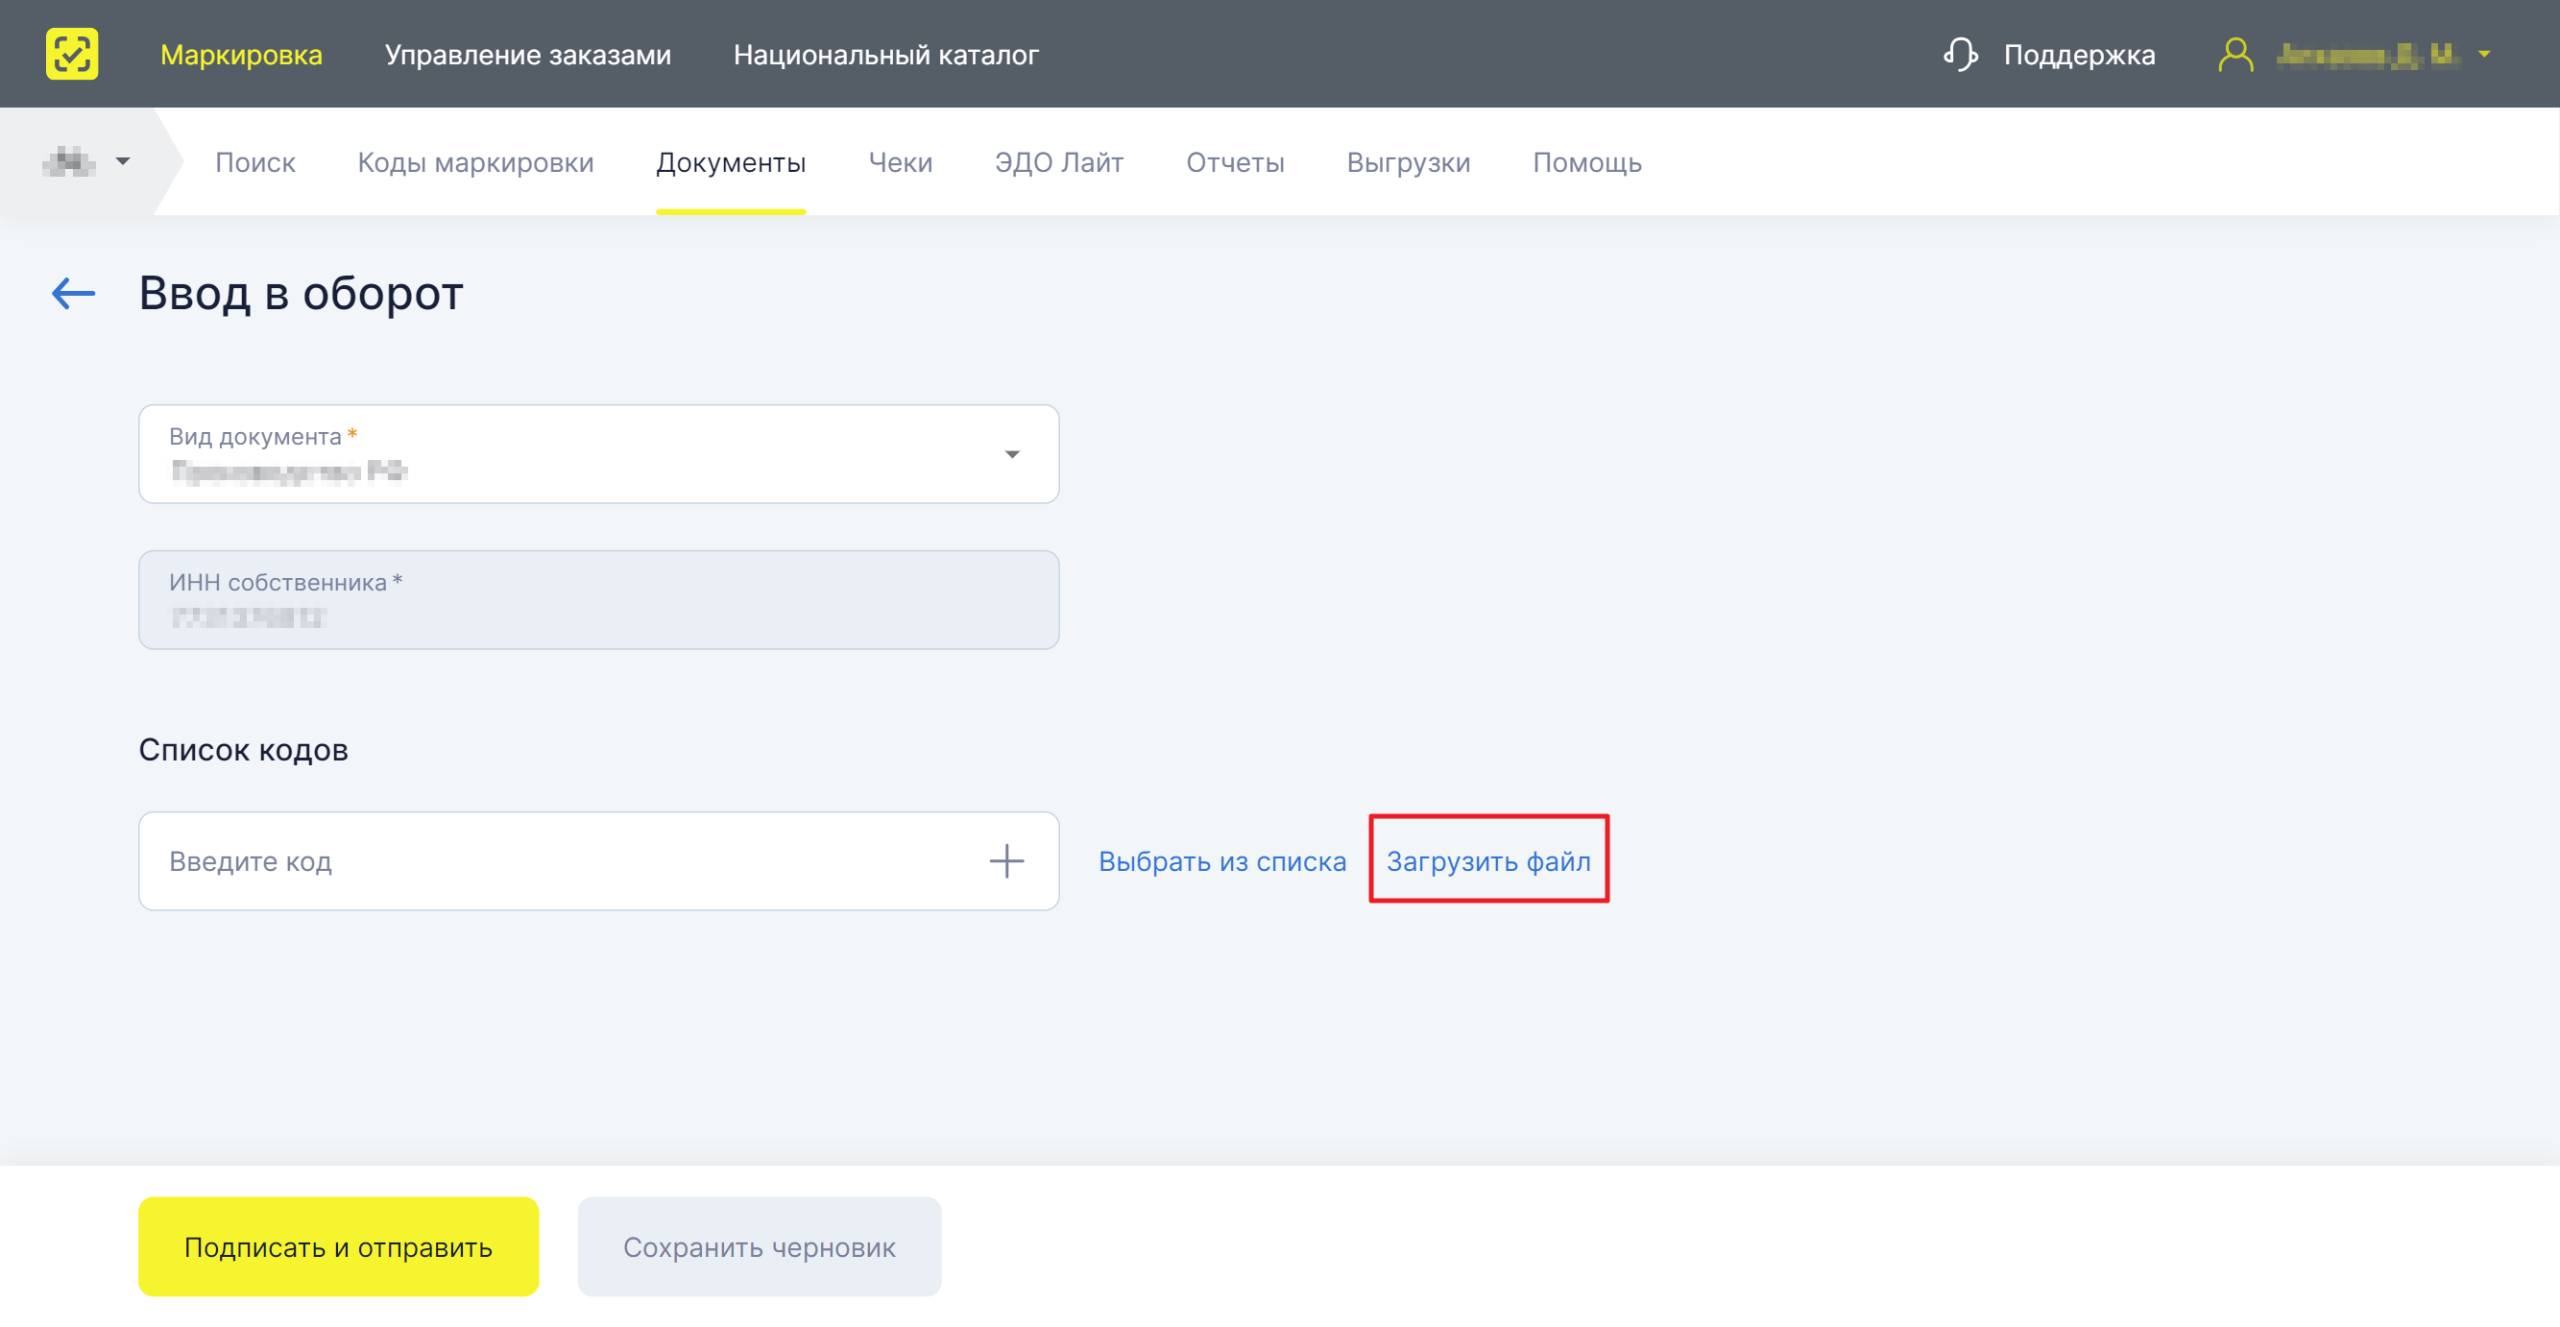Click Загрузить файл link
The image size is (2560, 1327).
[1488, 861]
